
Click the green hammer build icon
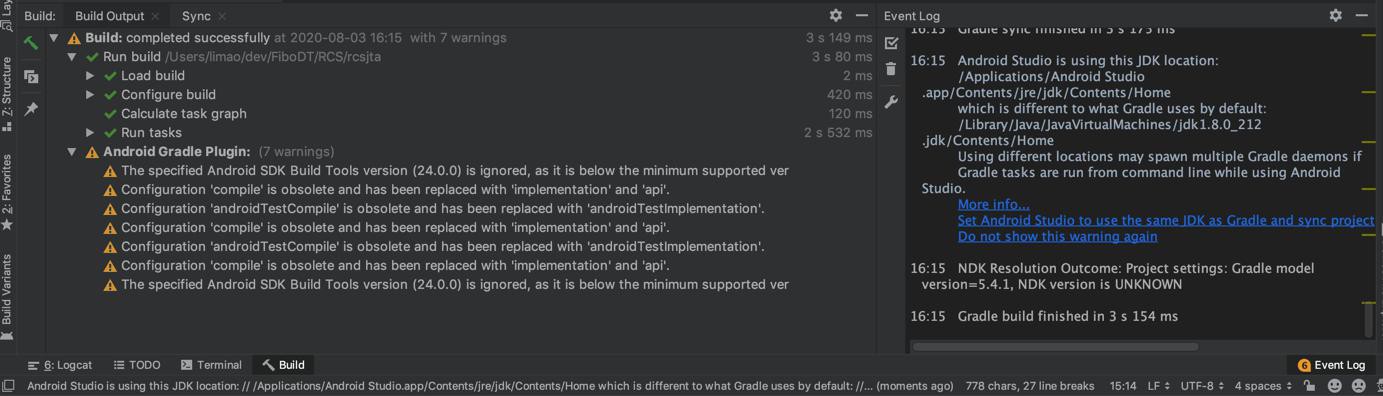tap(31, 43)
